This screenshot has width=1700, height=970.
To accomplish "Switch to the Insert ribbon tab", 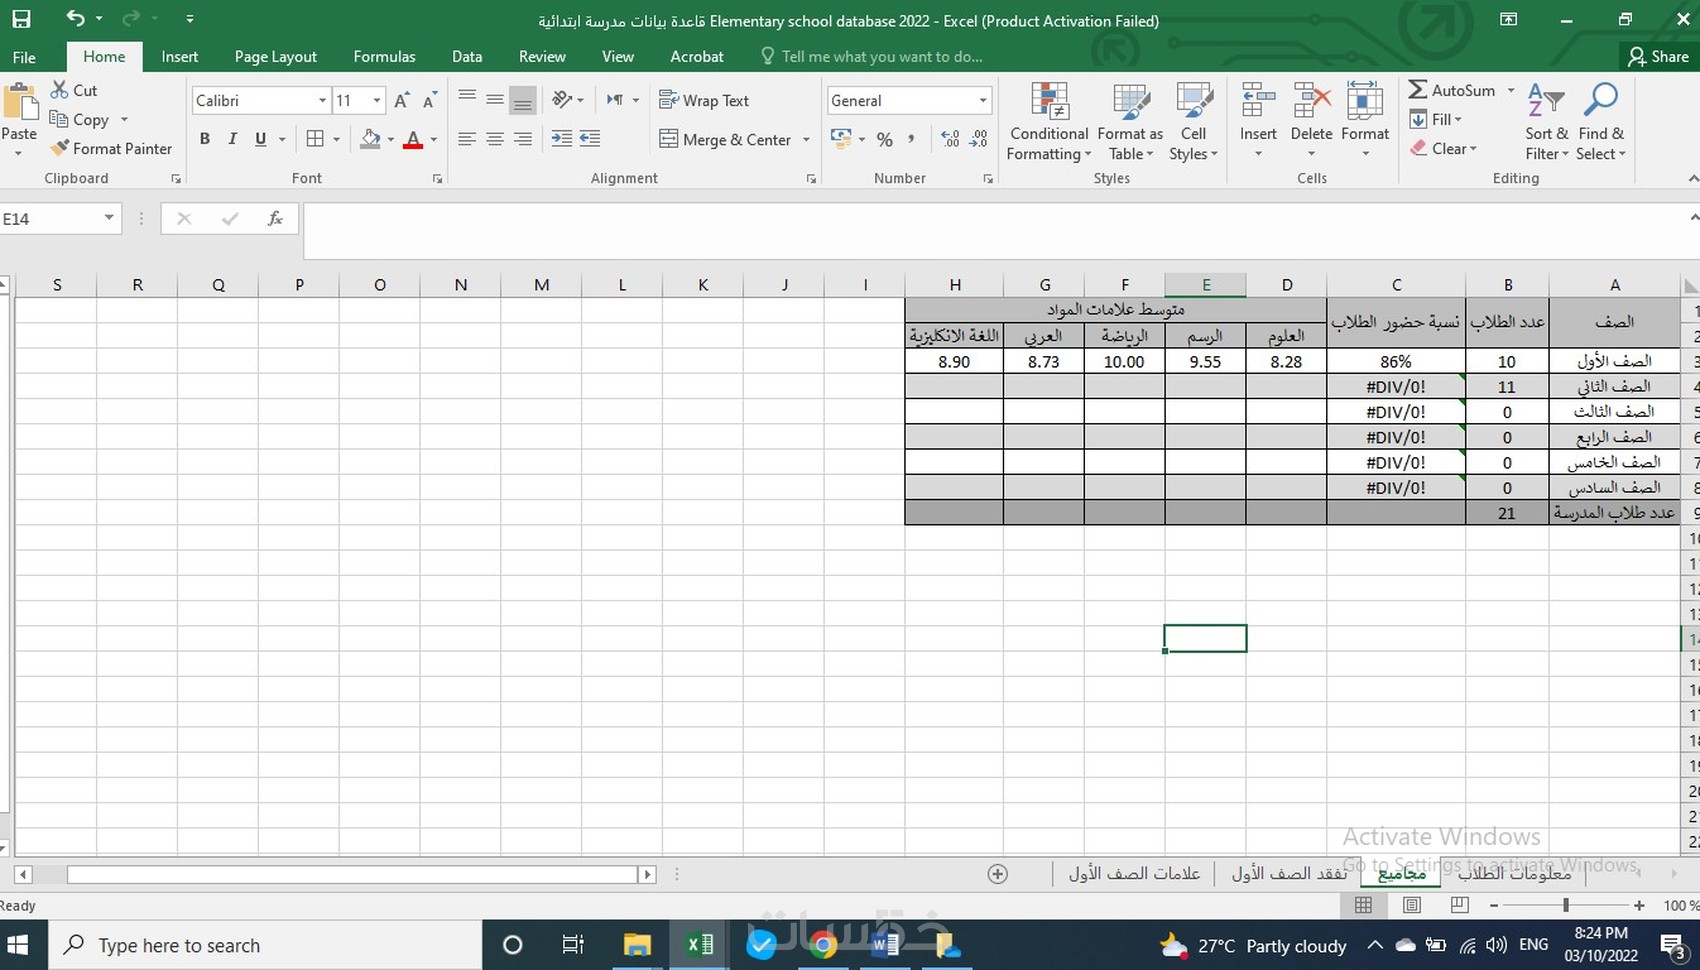I will (180, 56).
